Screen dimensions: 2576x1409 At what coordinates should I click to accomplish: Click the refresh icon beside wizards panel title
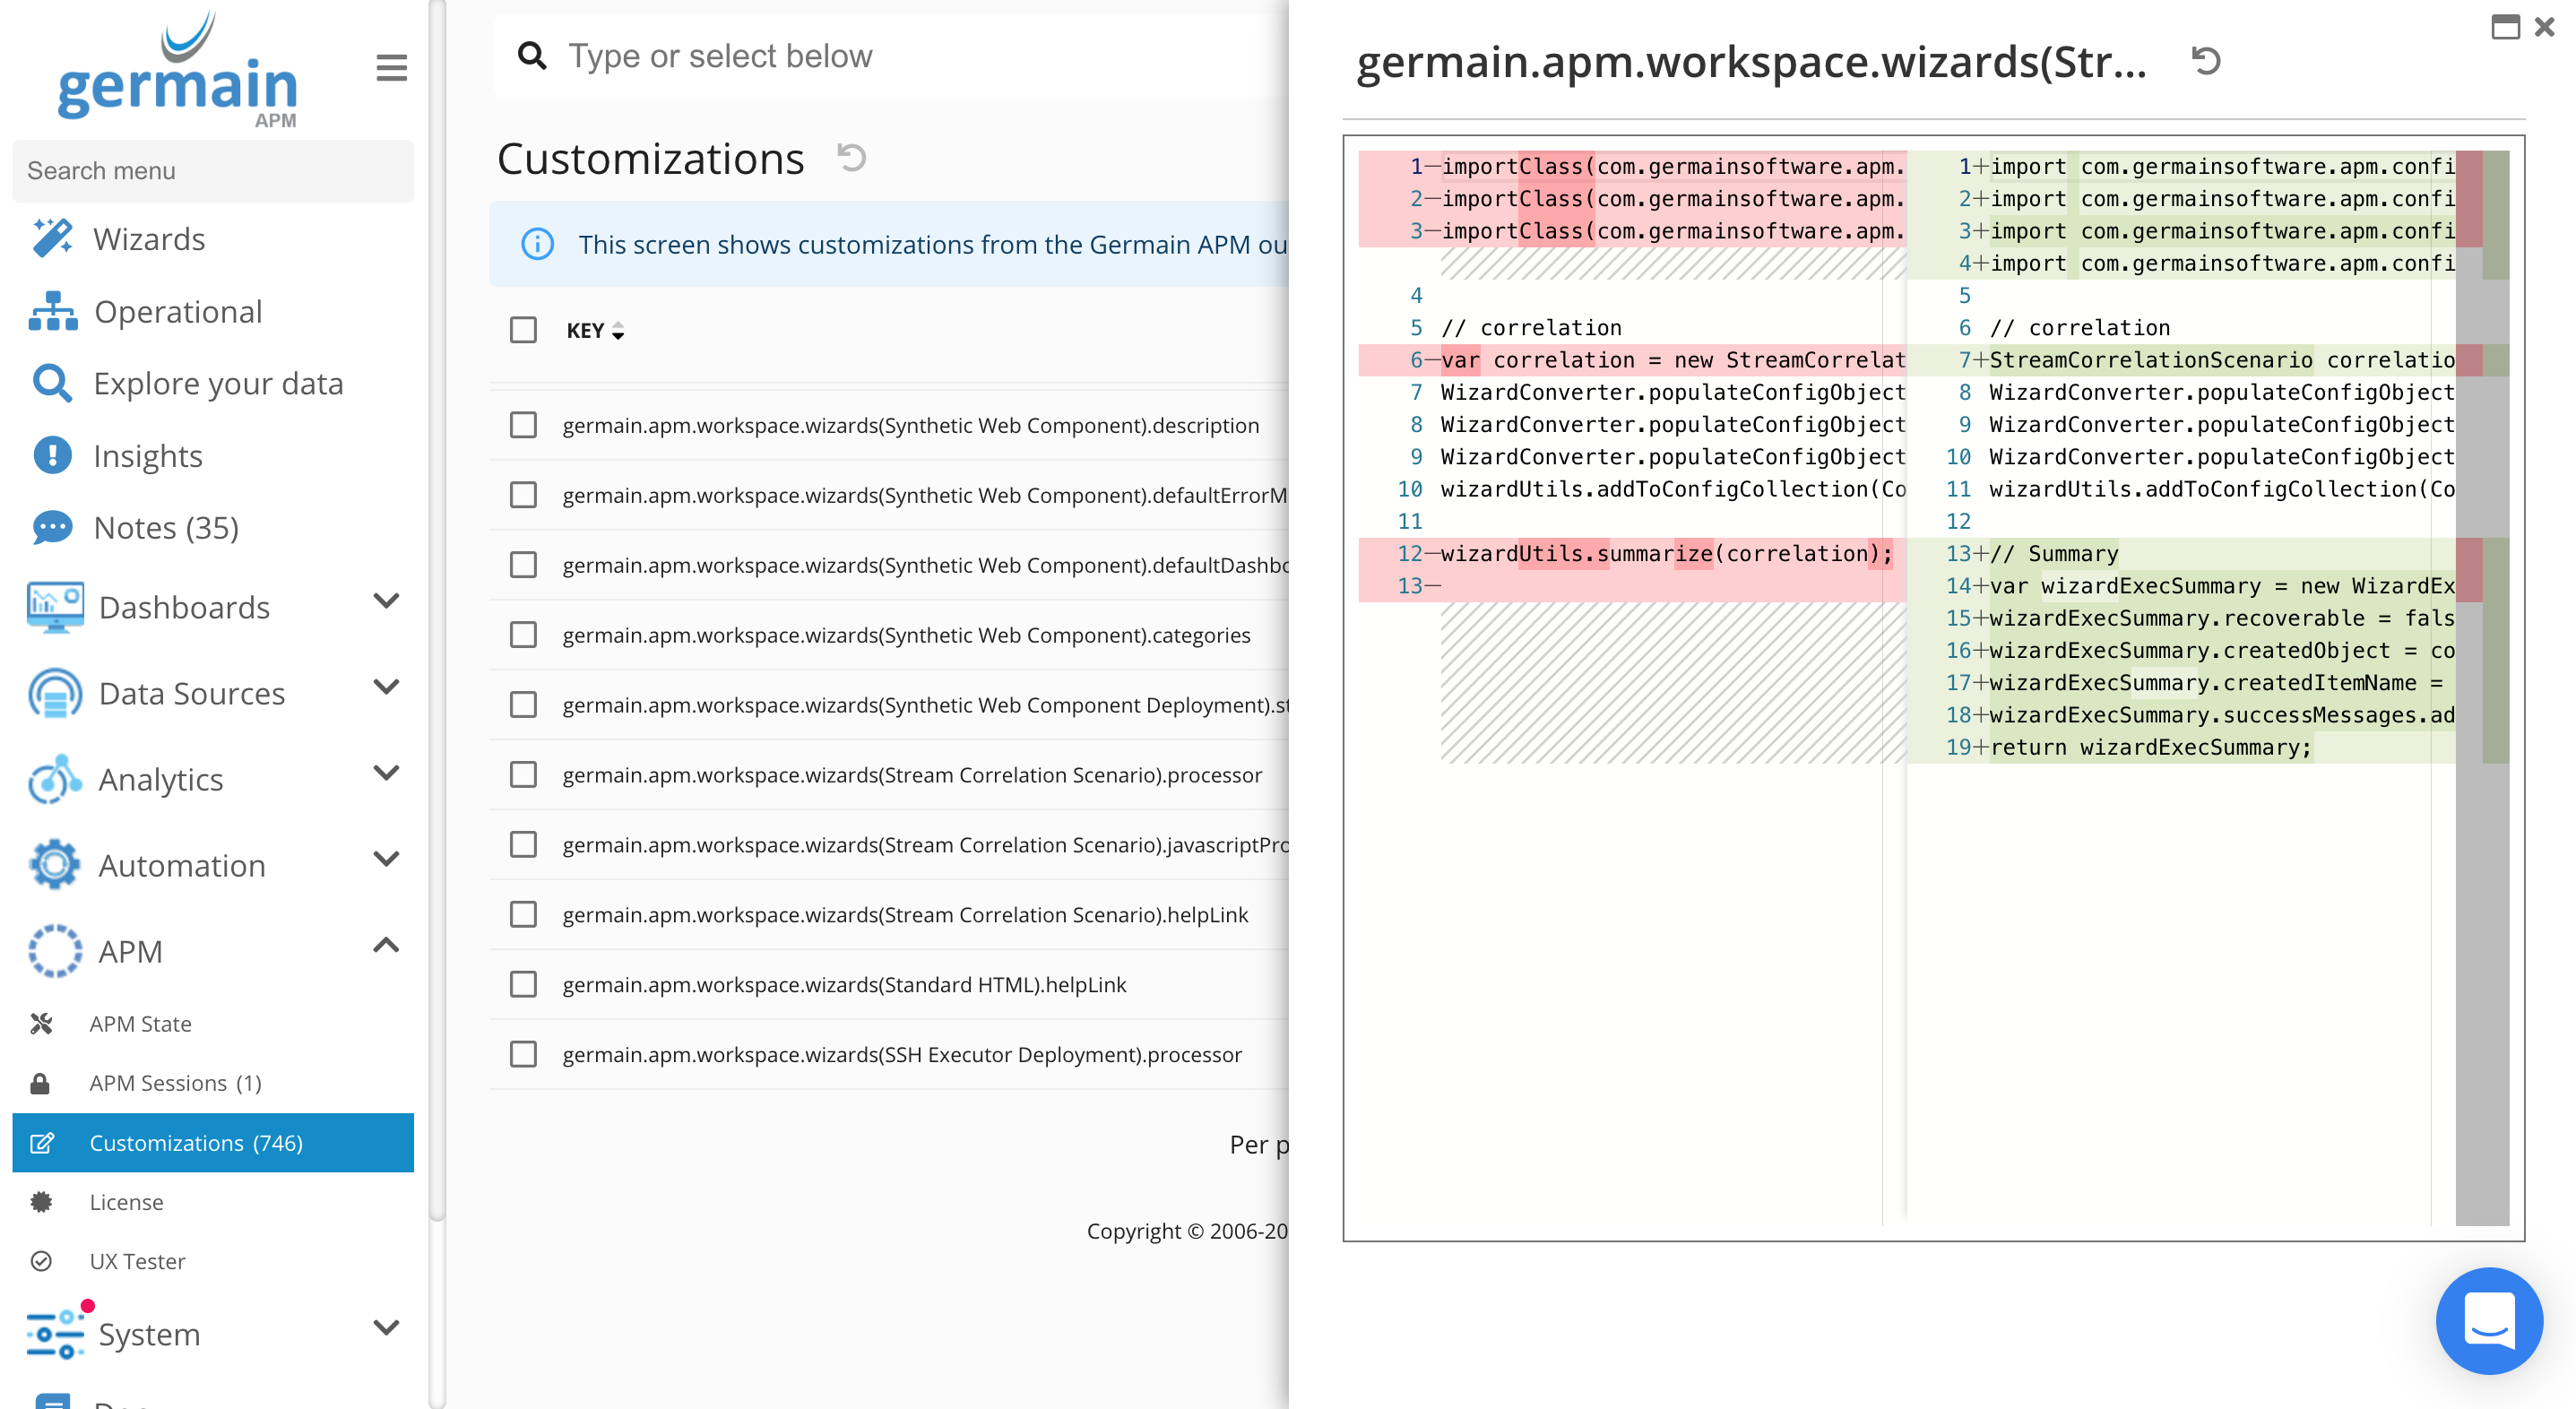coord(2206,62)
